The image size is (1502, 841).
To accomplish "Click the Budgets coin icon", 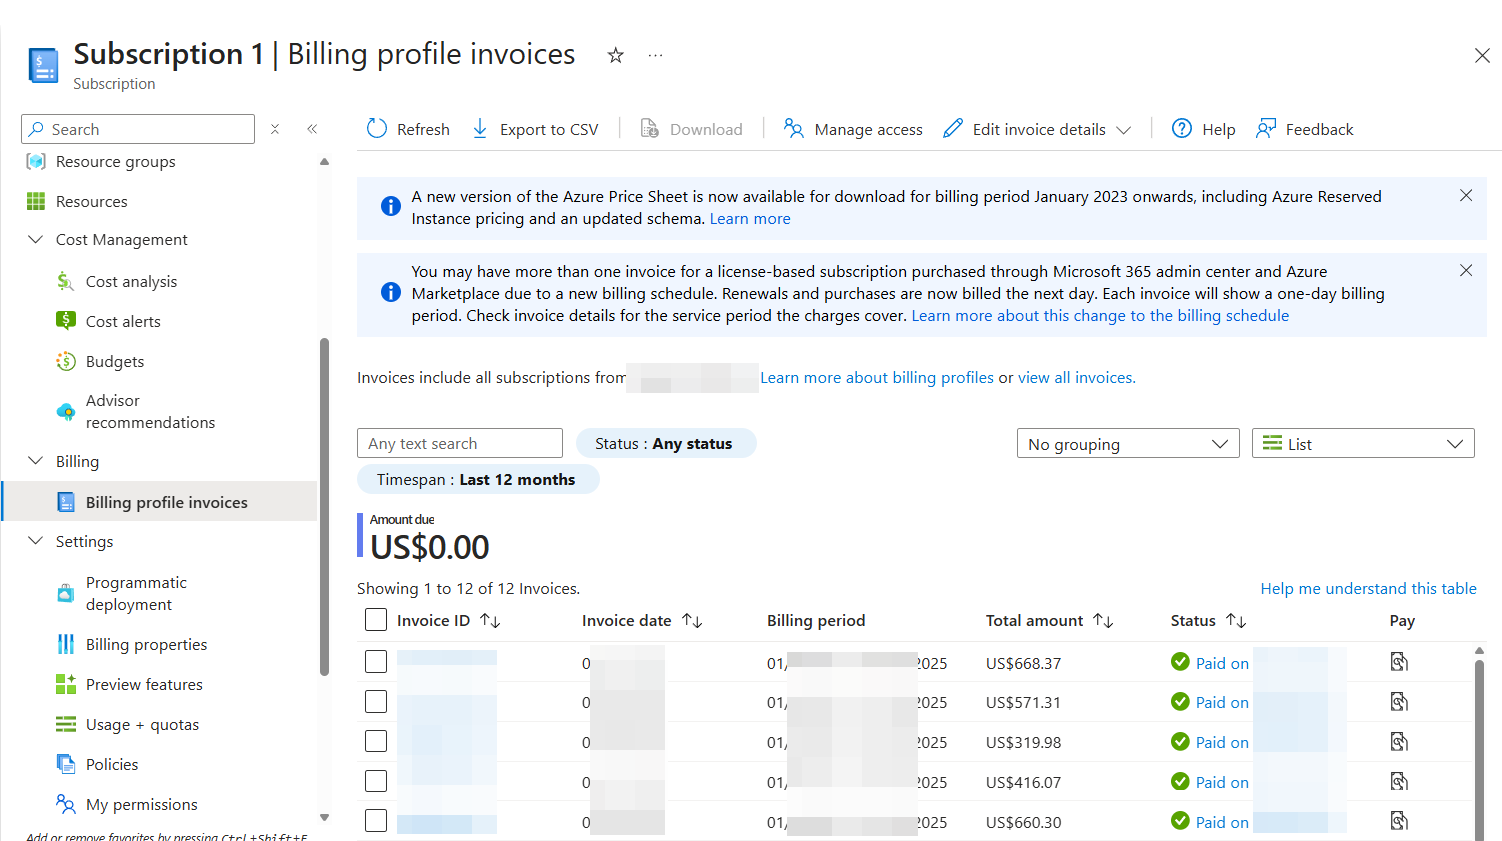I will 66,361.
